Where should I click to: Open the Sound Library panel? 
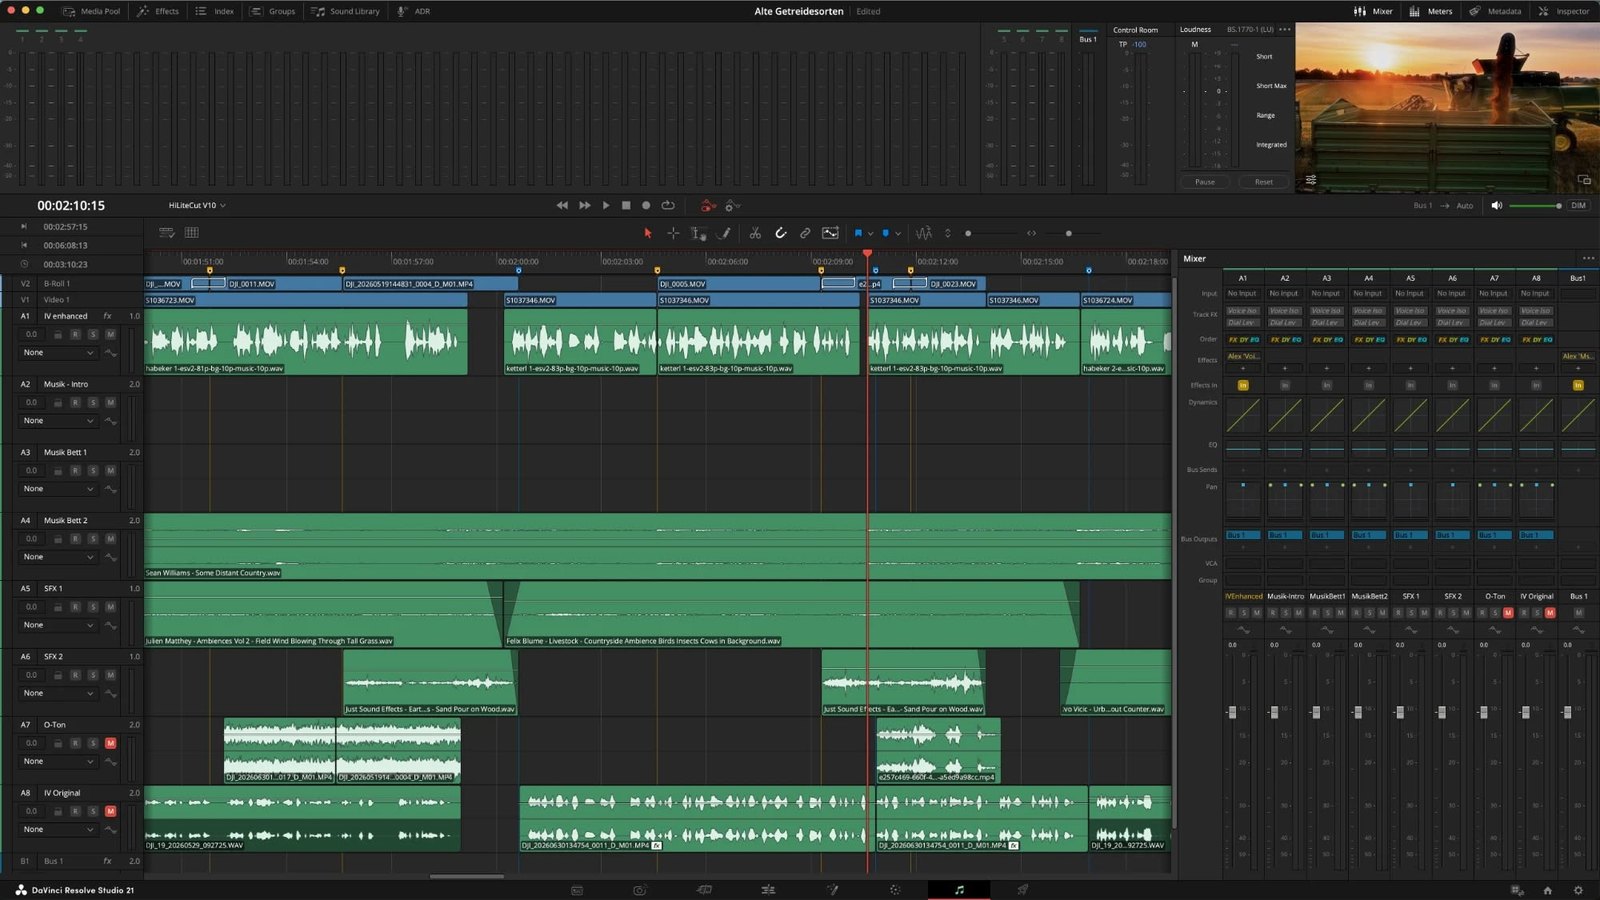345,11
